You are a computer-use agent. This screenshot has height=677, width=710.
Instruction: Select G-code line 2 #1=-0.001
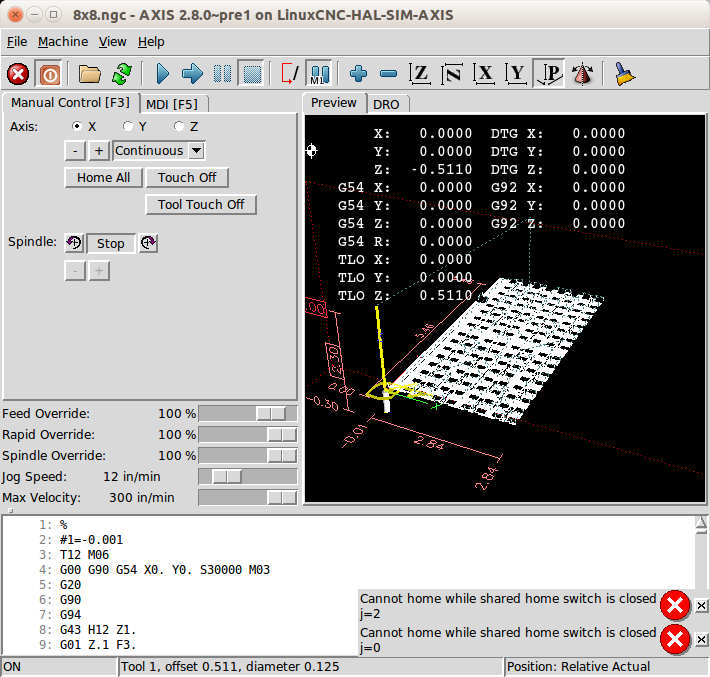coord(91,540)
